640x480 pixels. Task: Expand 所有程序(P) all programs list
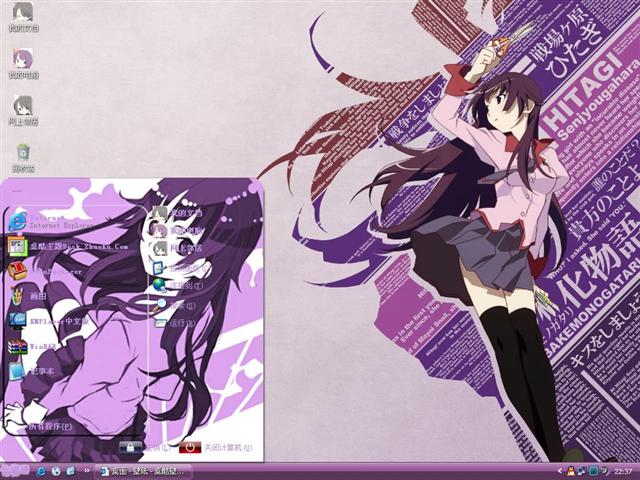click(x=50, y=427)
